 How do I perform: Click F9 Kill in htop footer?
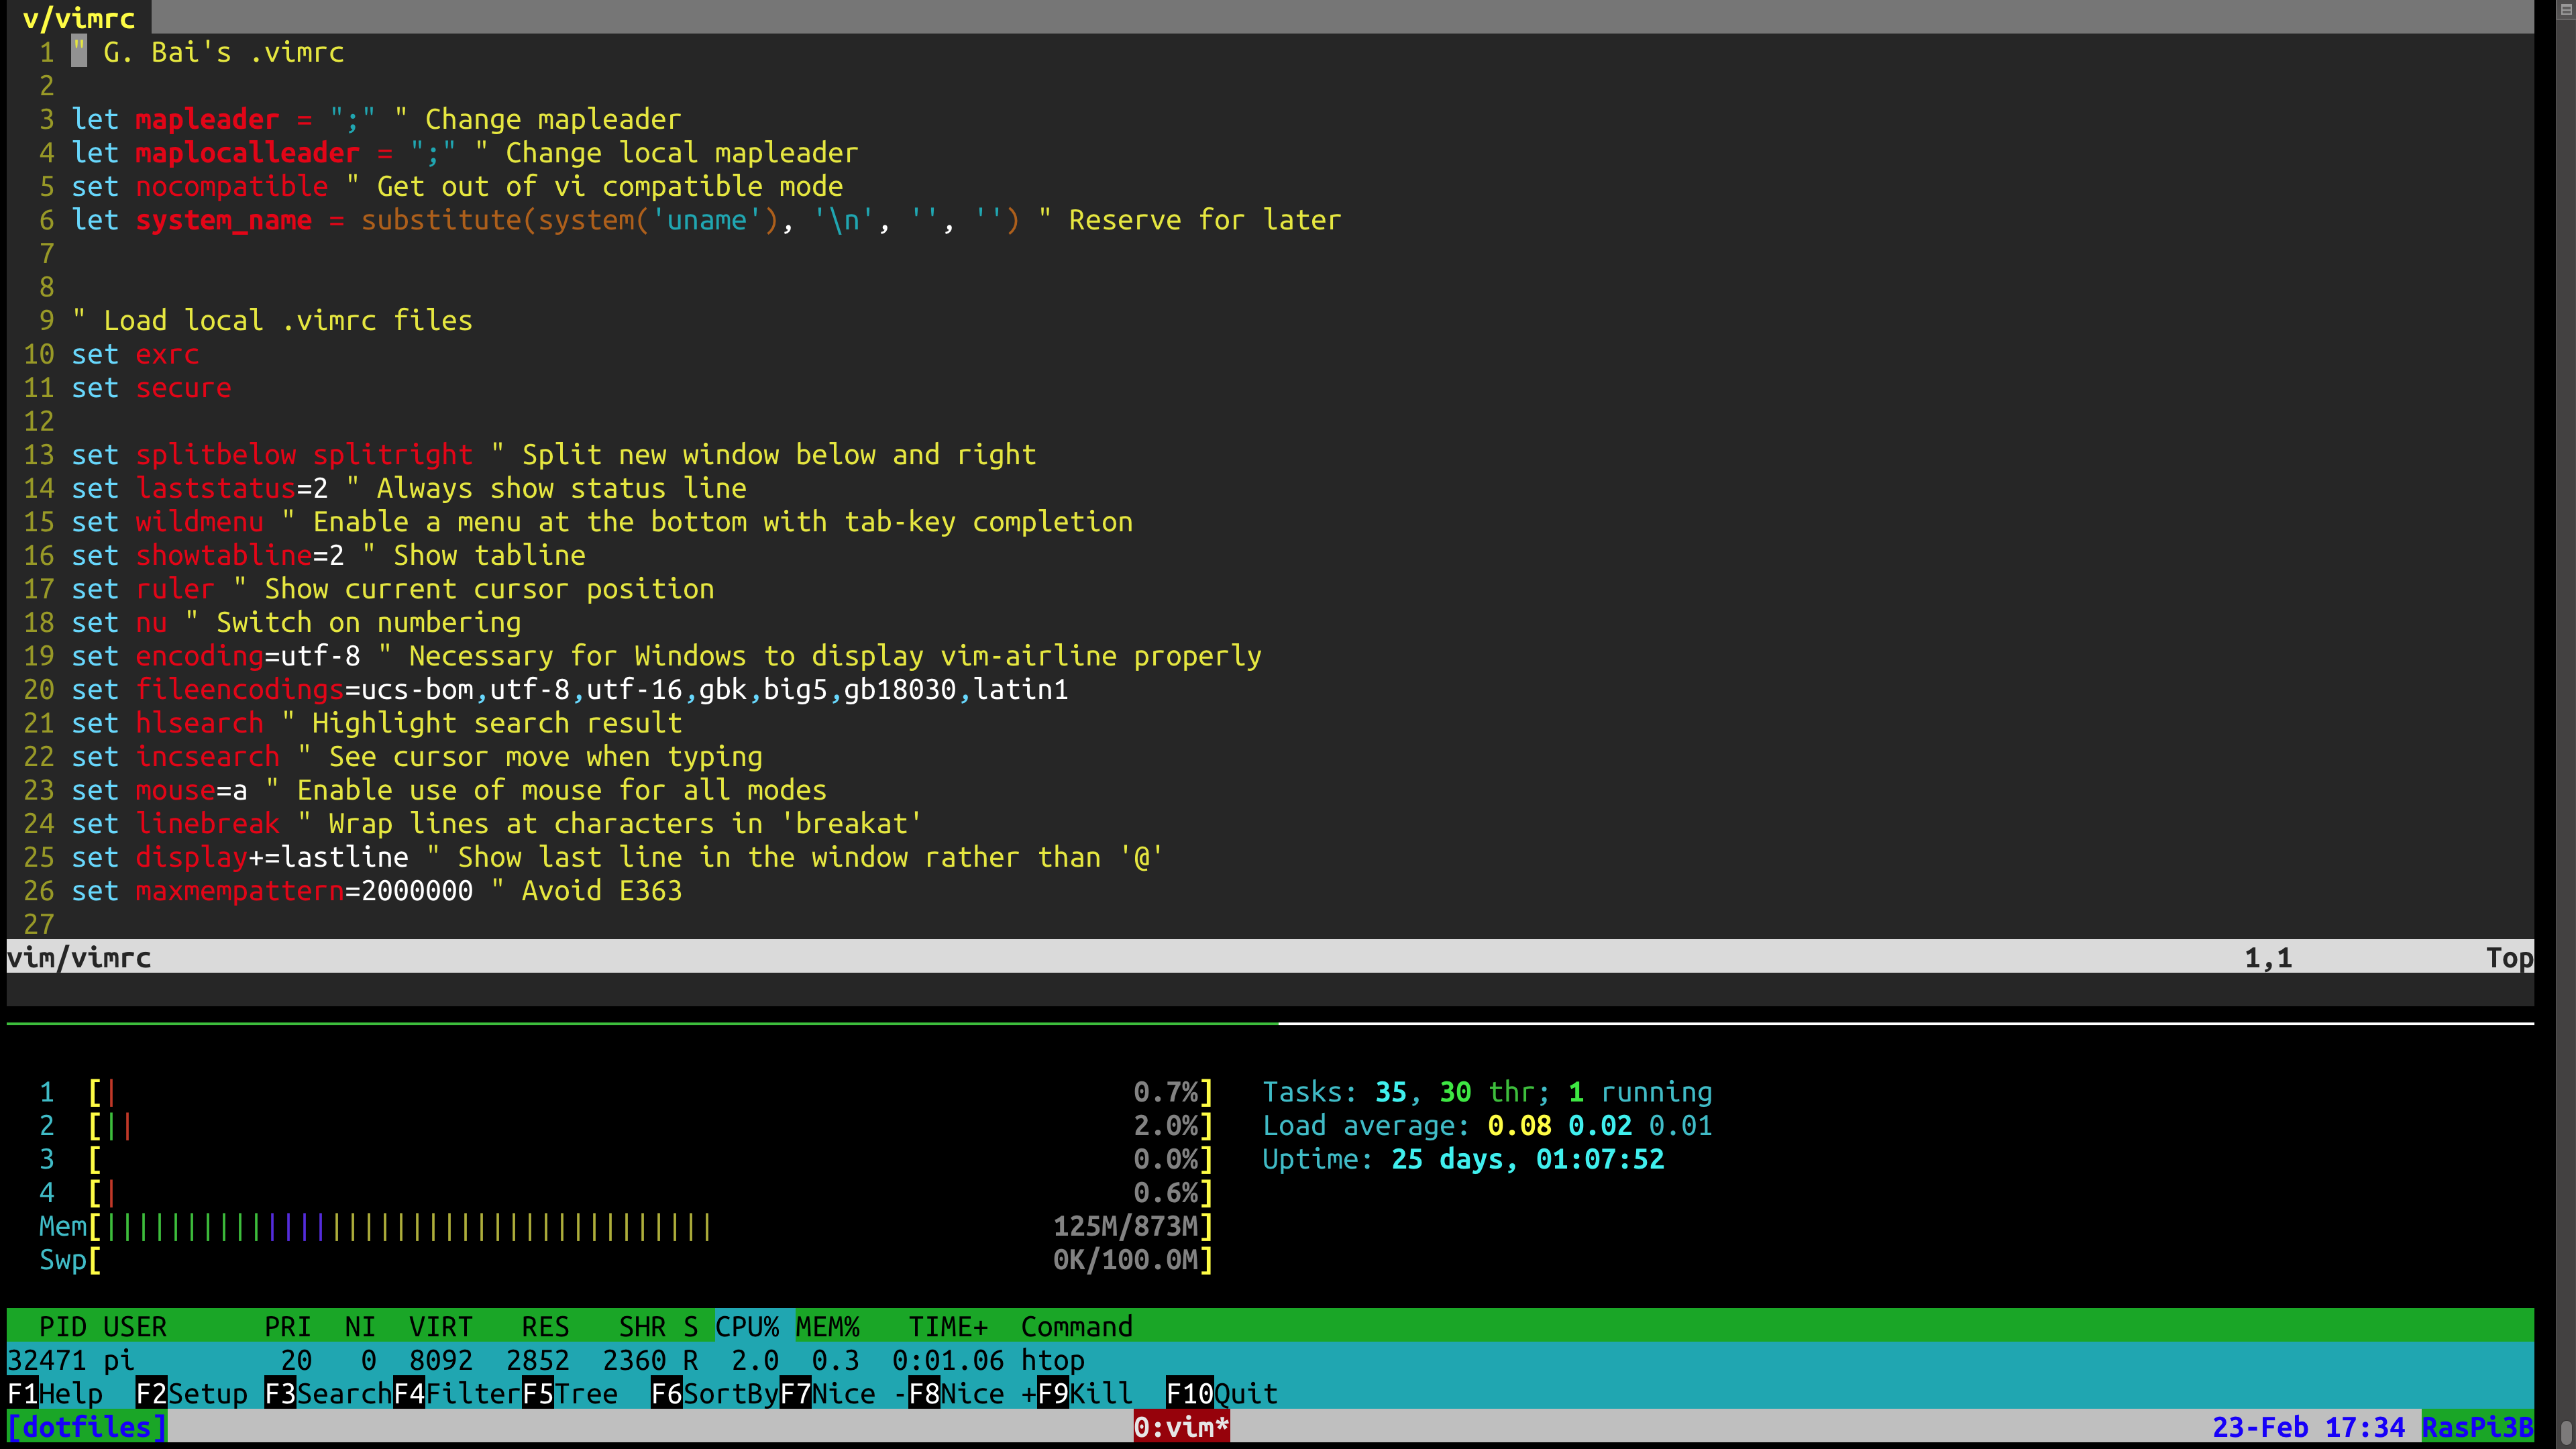(x=1085, y=1393)
